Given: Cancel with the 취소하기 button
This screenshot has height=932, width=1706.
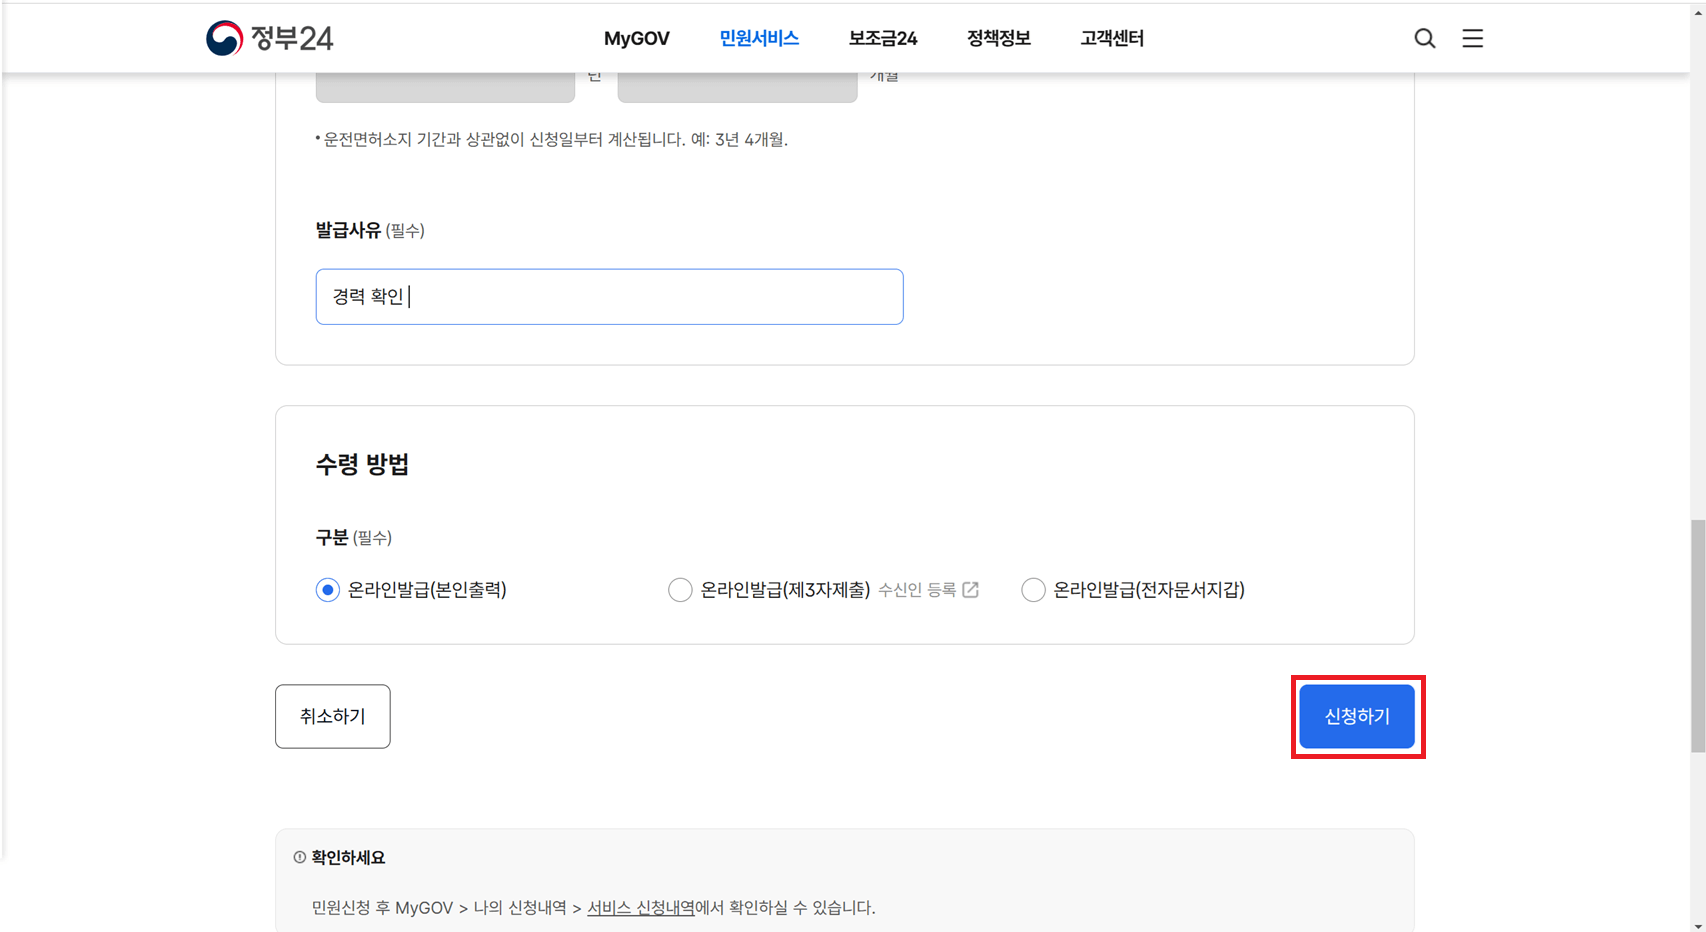Looking at the screenshot, I should pyautogui.click(x=333, y=716).
